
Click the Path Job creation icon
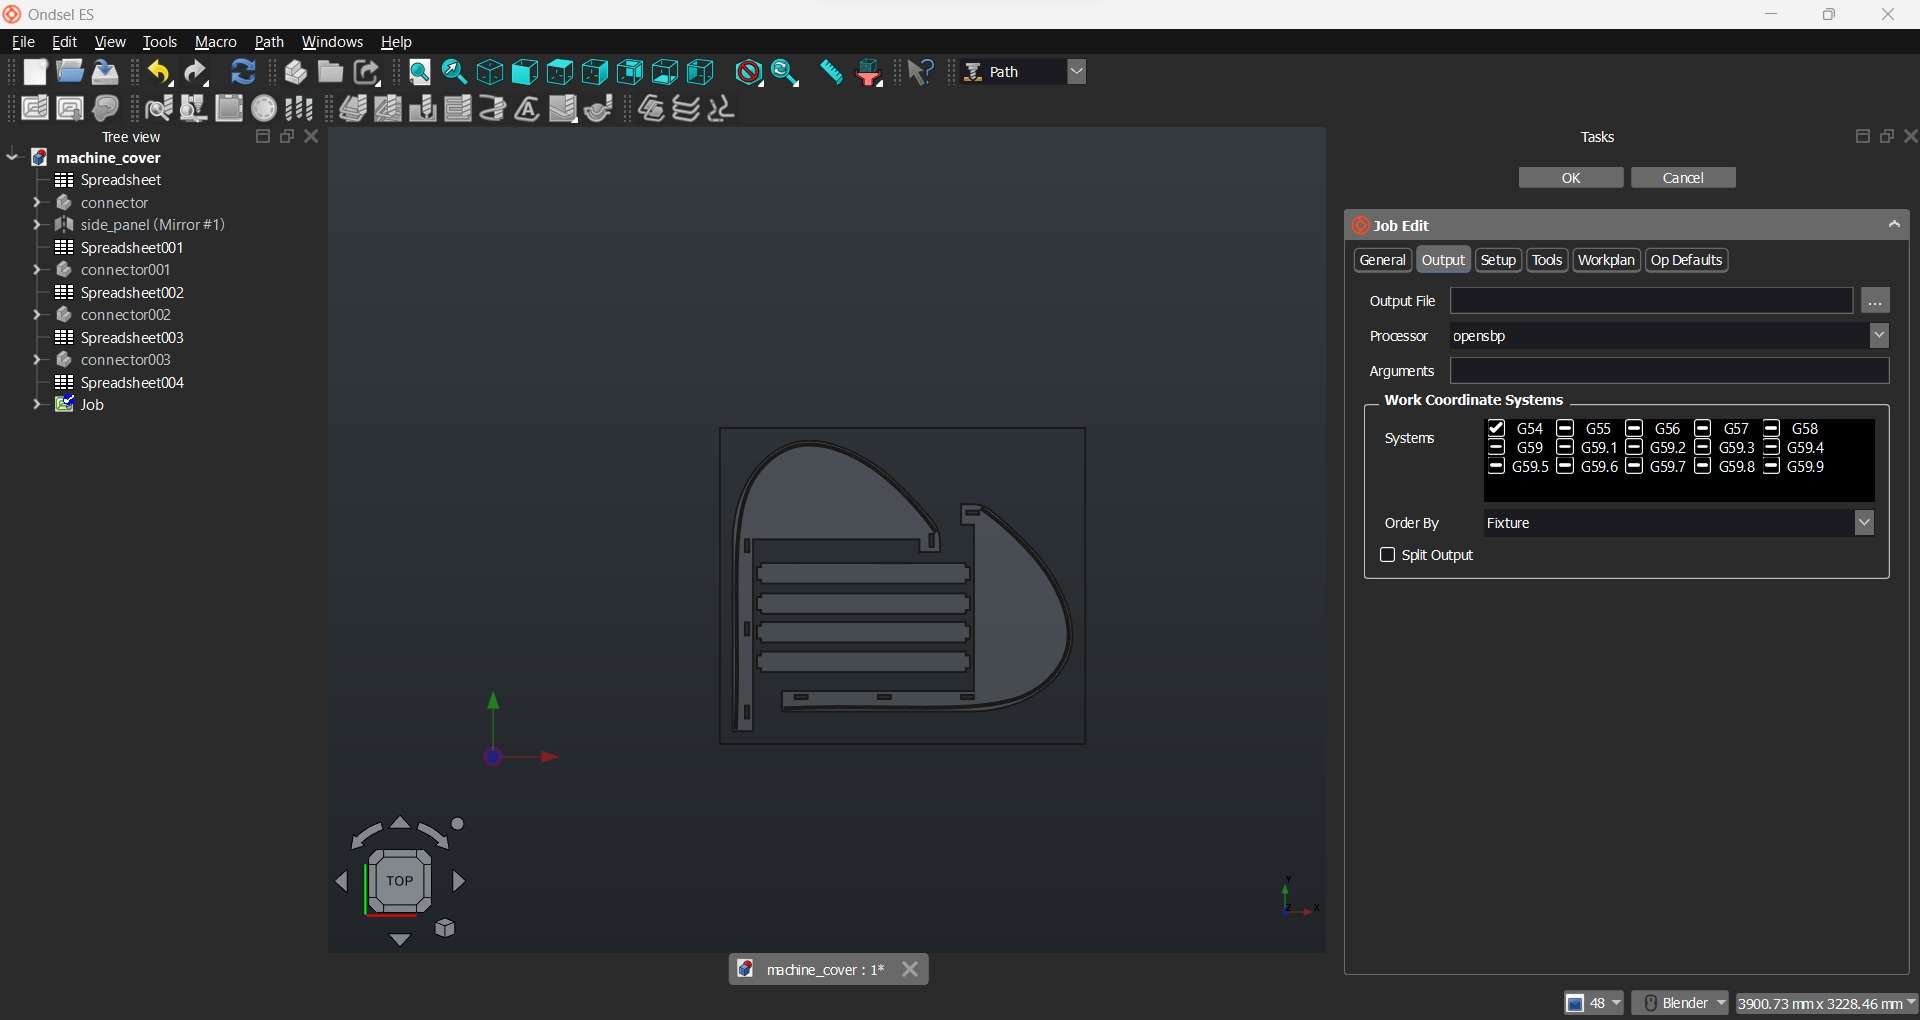[x=35, y=108]
